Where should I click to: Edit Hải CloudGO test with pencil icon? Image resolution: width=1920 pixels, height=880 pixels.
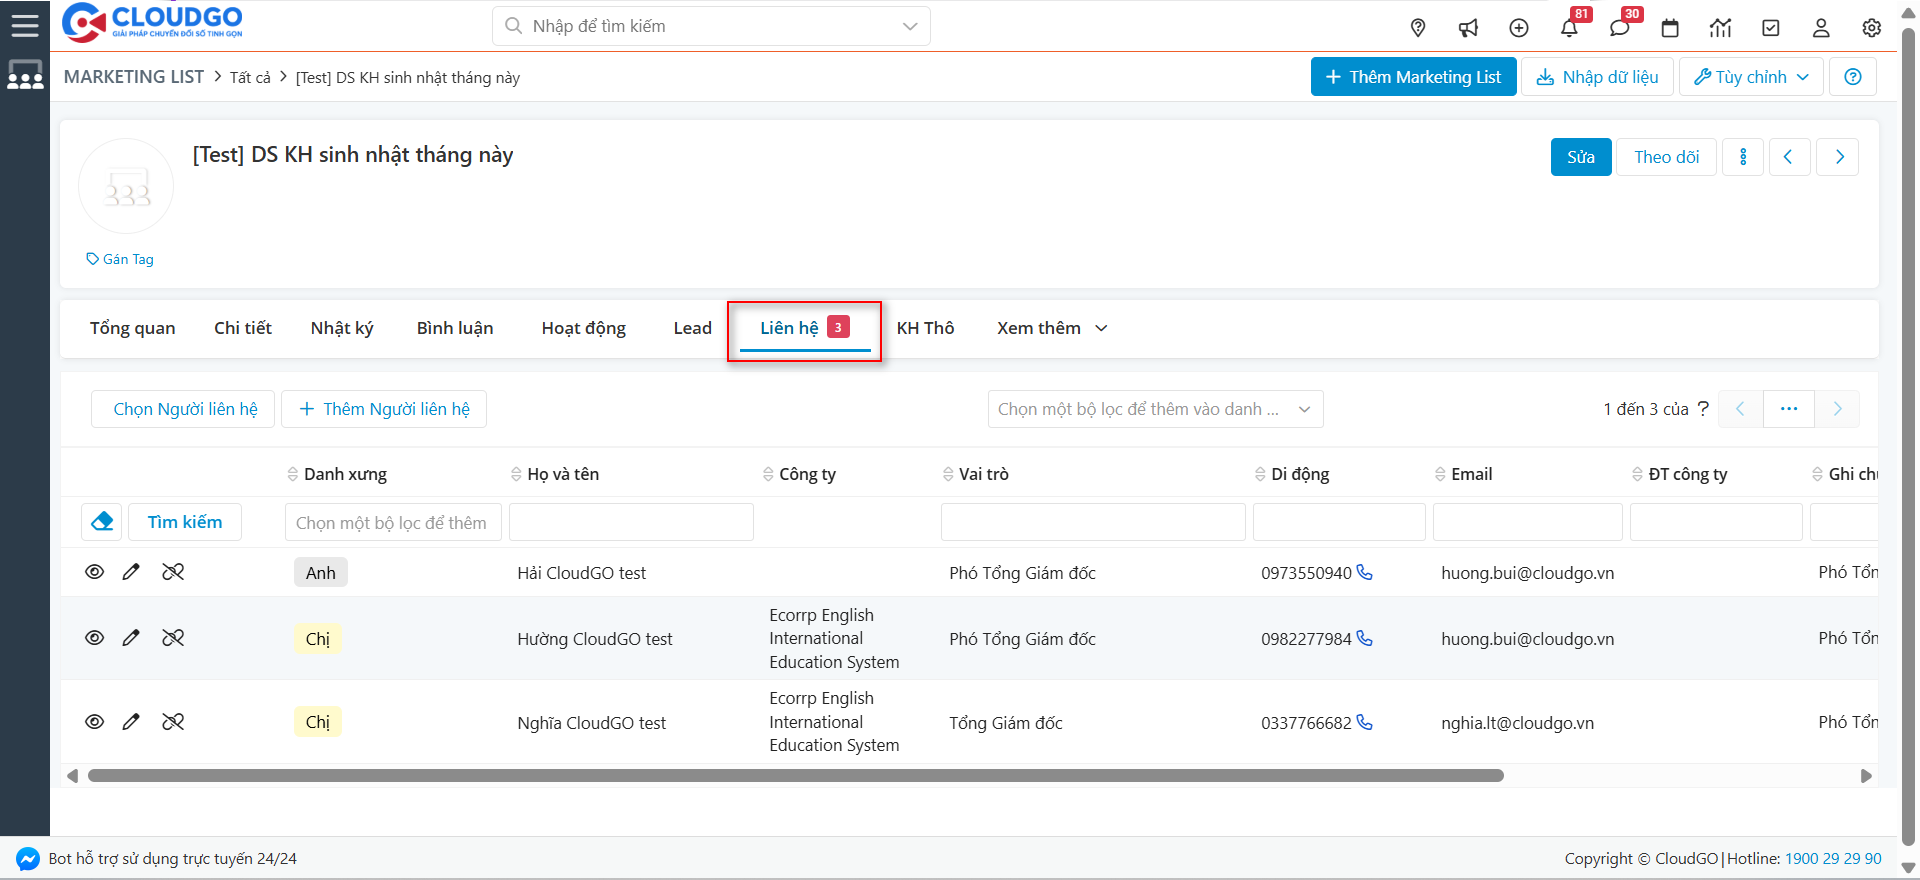131,572
